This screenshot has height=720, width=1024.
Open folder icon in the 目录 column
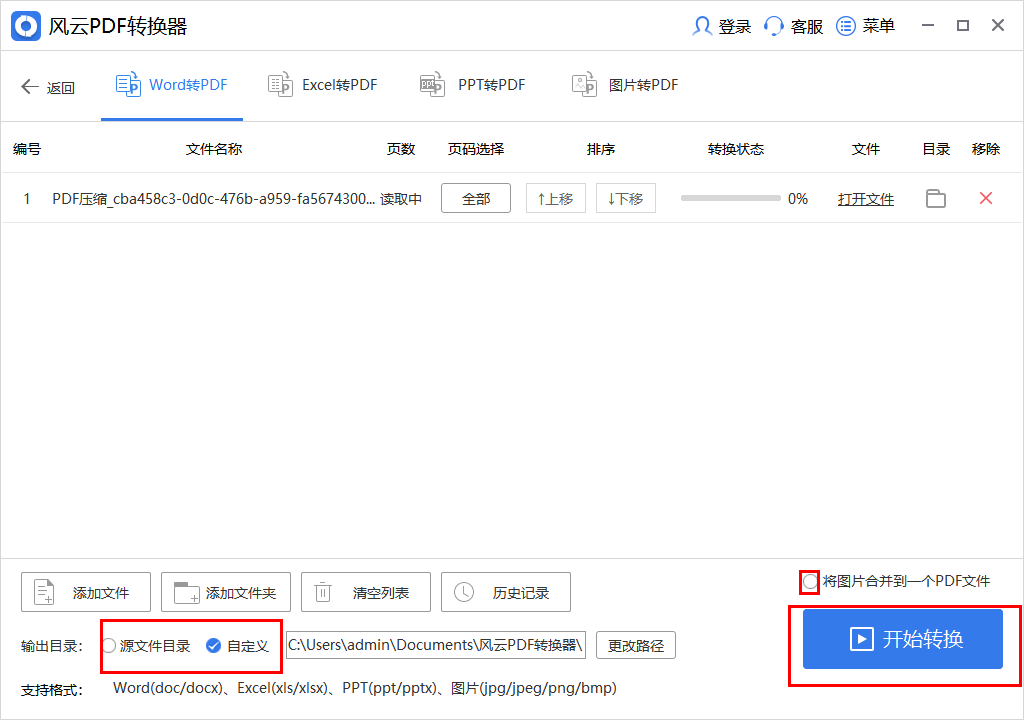(x=935, y=198)
